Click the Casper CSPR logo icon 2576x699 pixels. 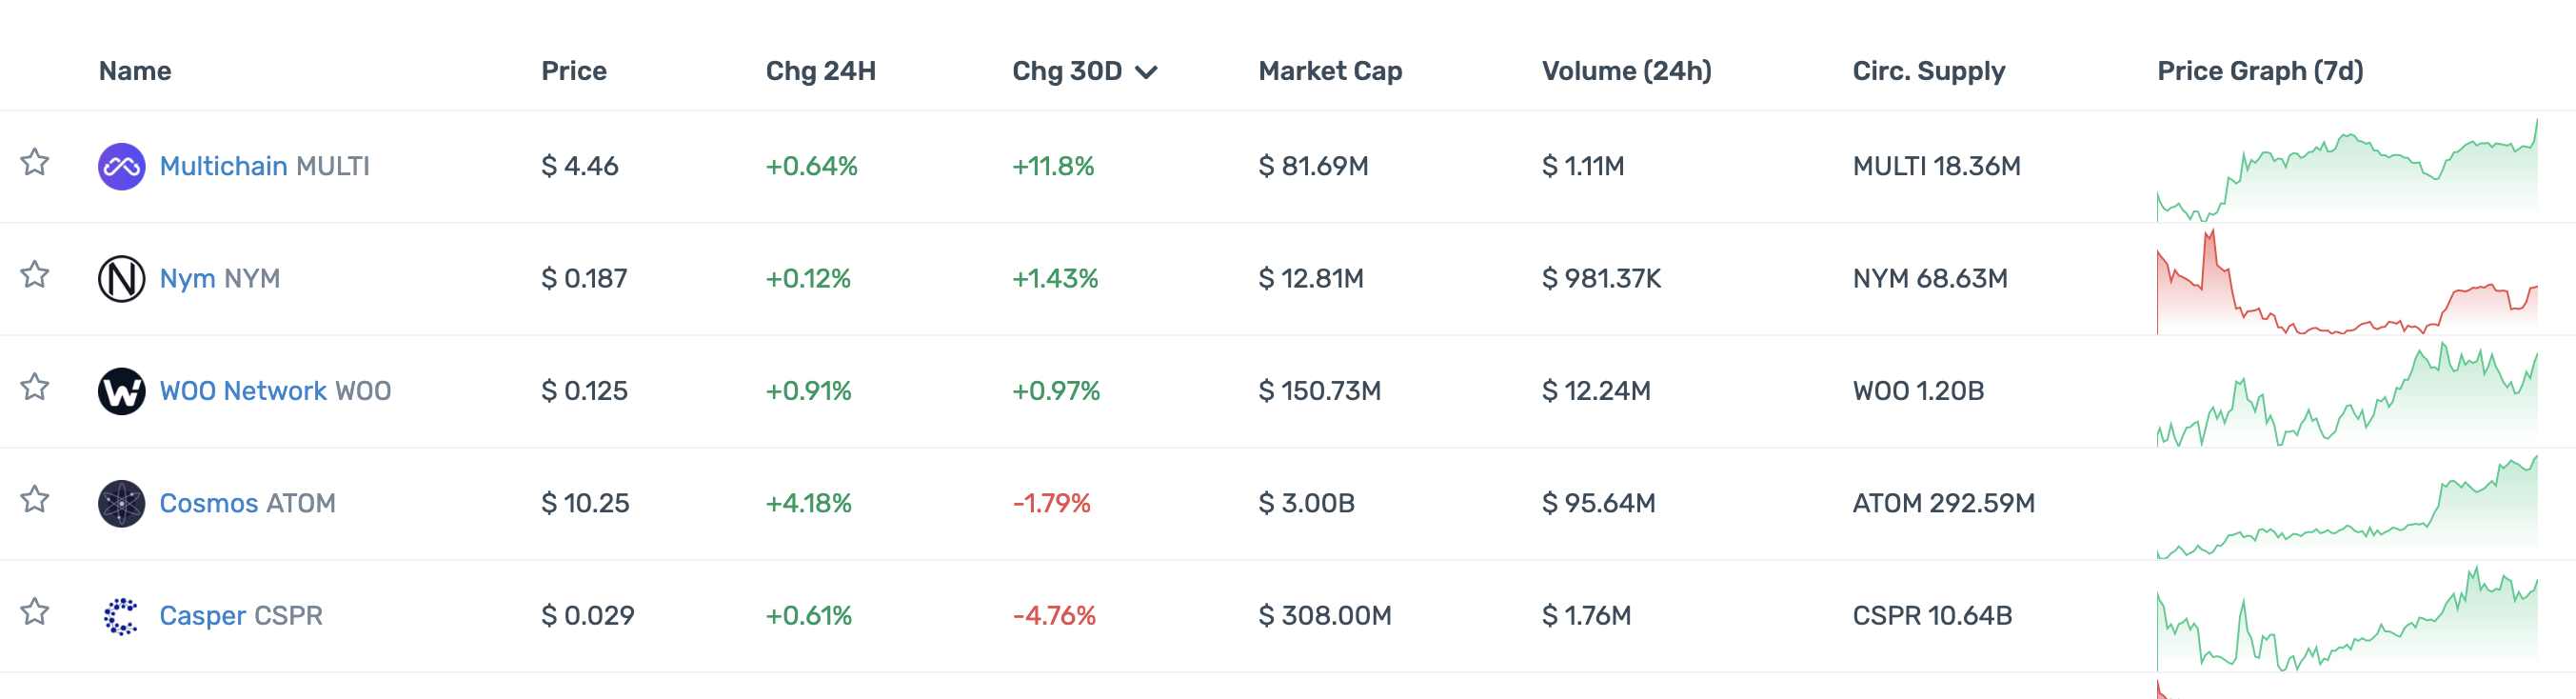pos(121,616)
